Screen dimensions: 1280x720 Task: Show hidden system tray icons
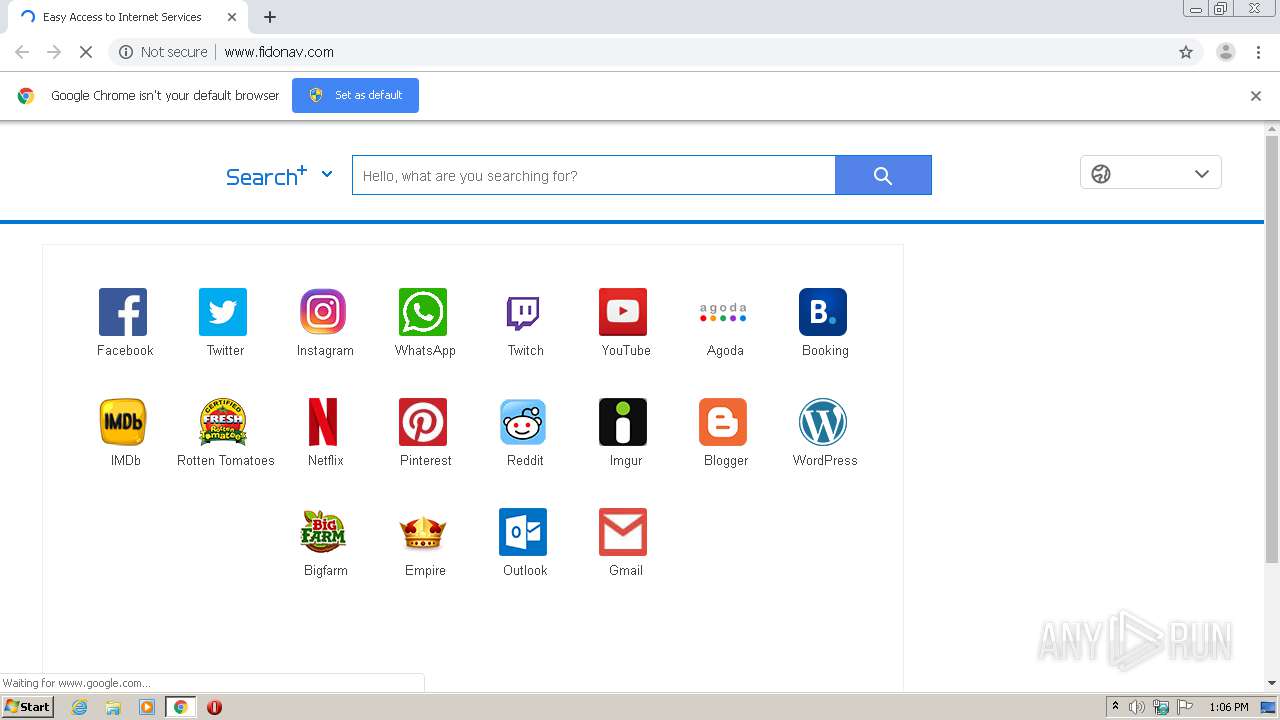pos(1115,706)
